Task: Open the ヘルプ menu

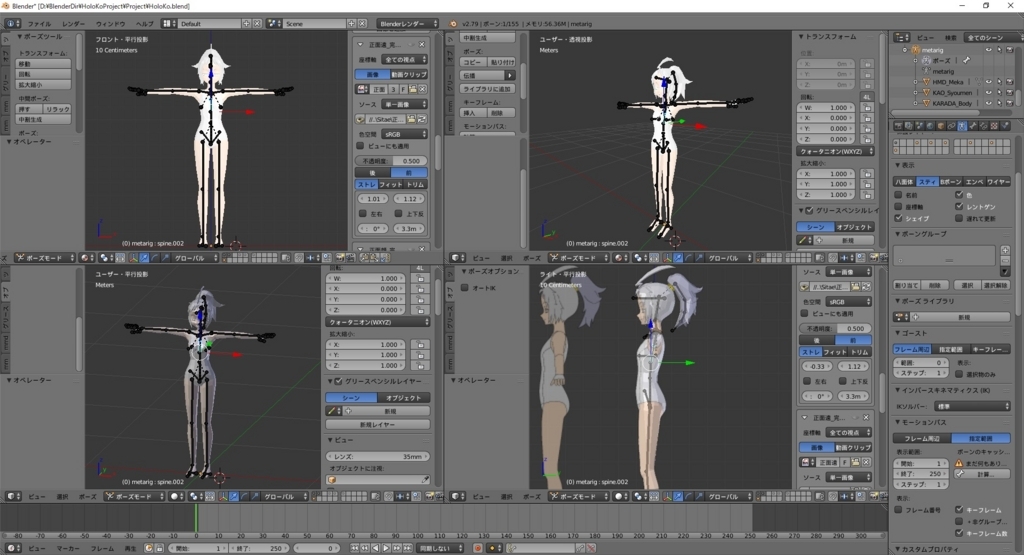Action: pos(144,24)
